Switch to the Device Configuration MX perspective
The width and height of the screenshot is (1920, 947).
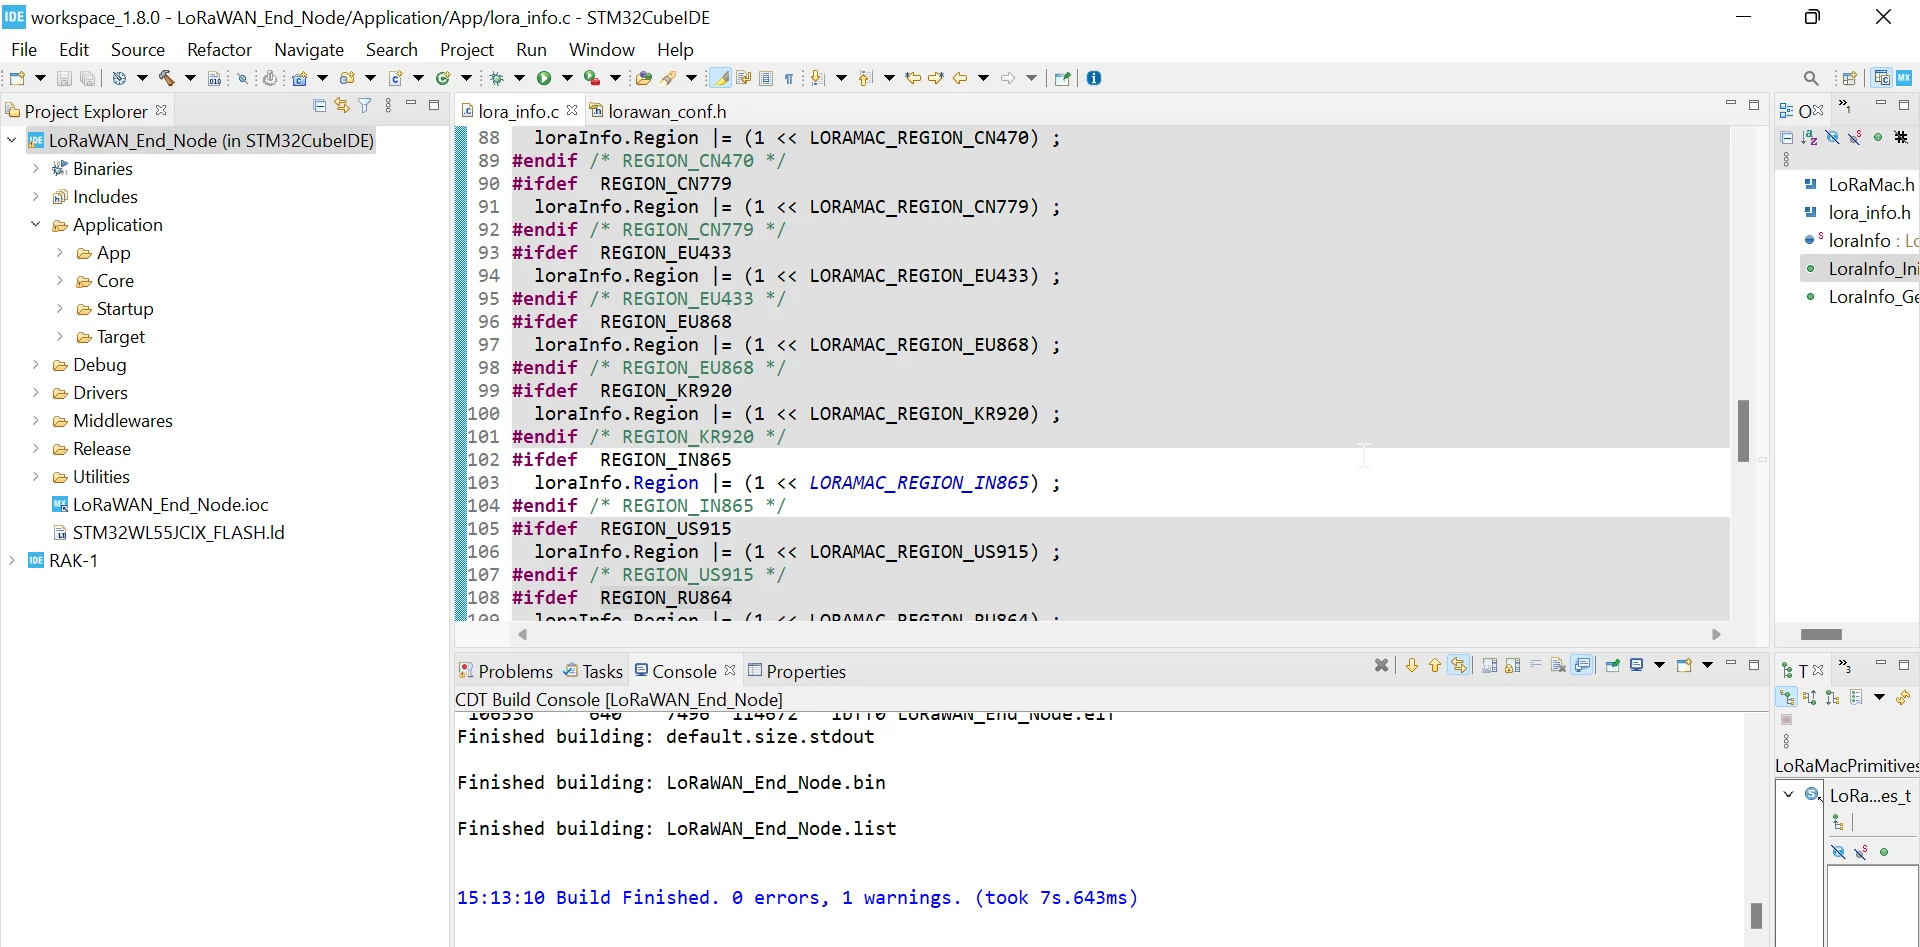point(1904,78)
